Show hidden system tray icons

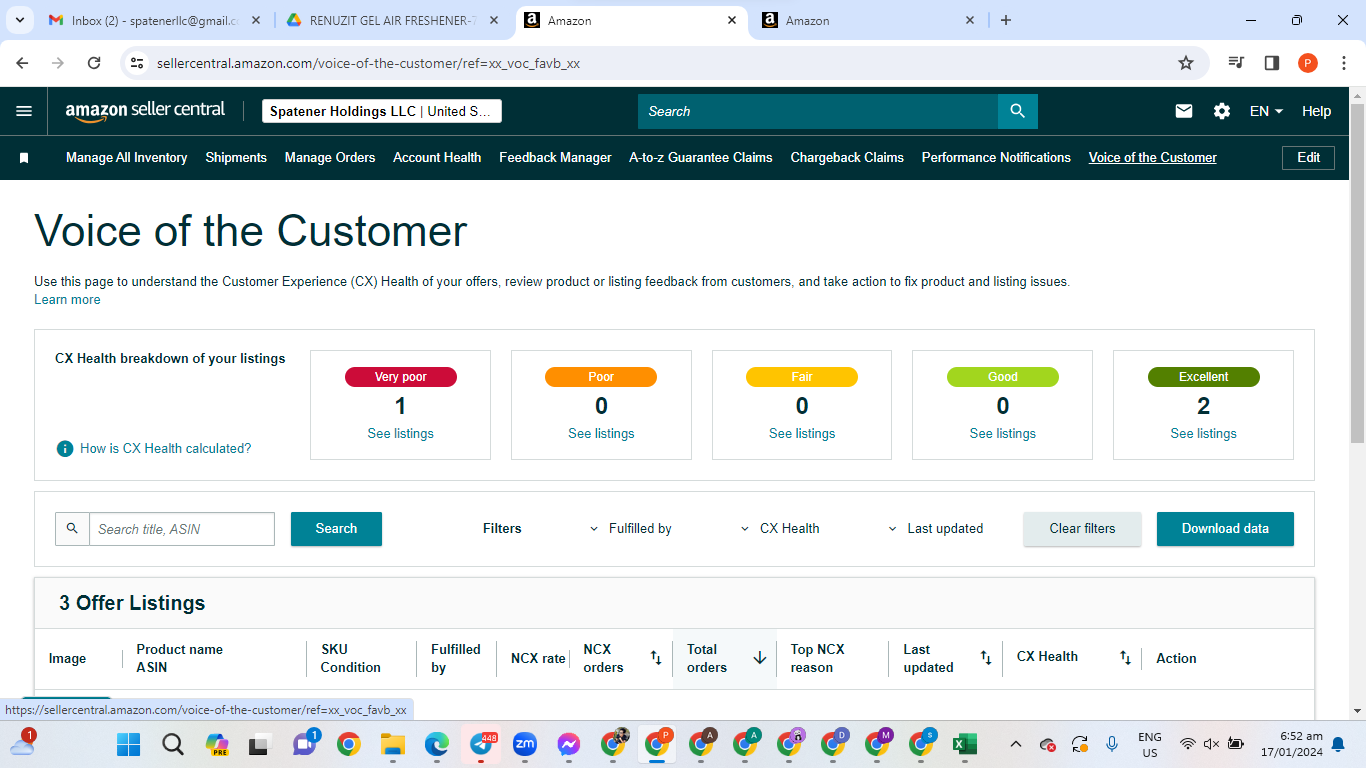point(1016,744)
